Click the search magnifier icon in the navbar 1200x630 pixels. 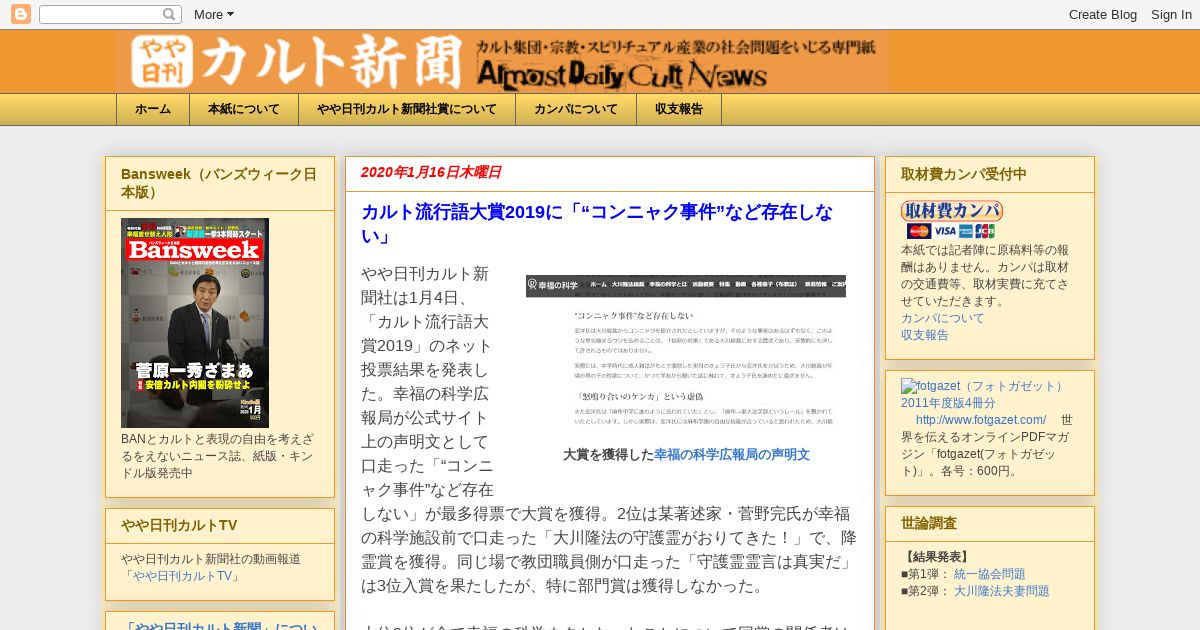pyautogui.click(x=170, y=14)
